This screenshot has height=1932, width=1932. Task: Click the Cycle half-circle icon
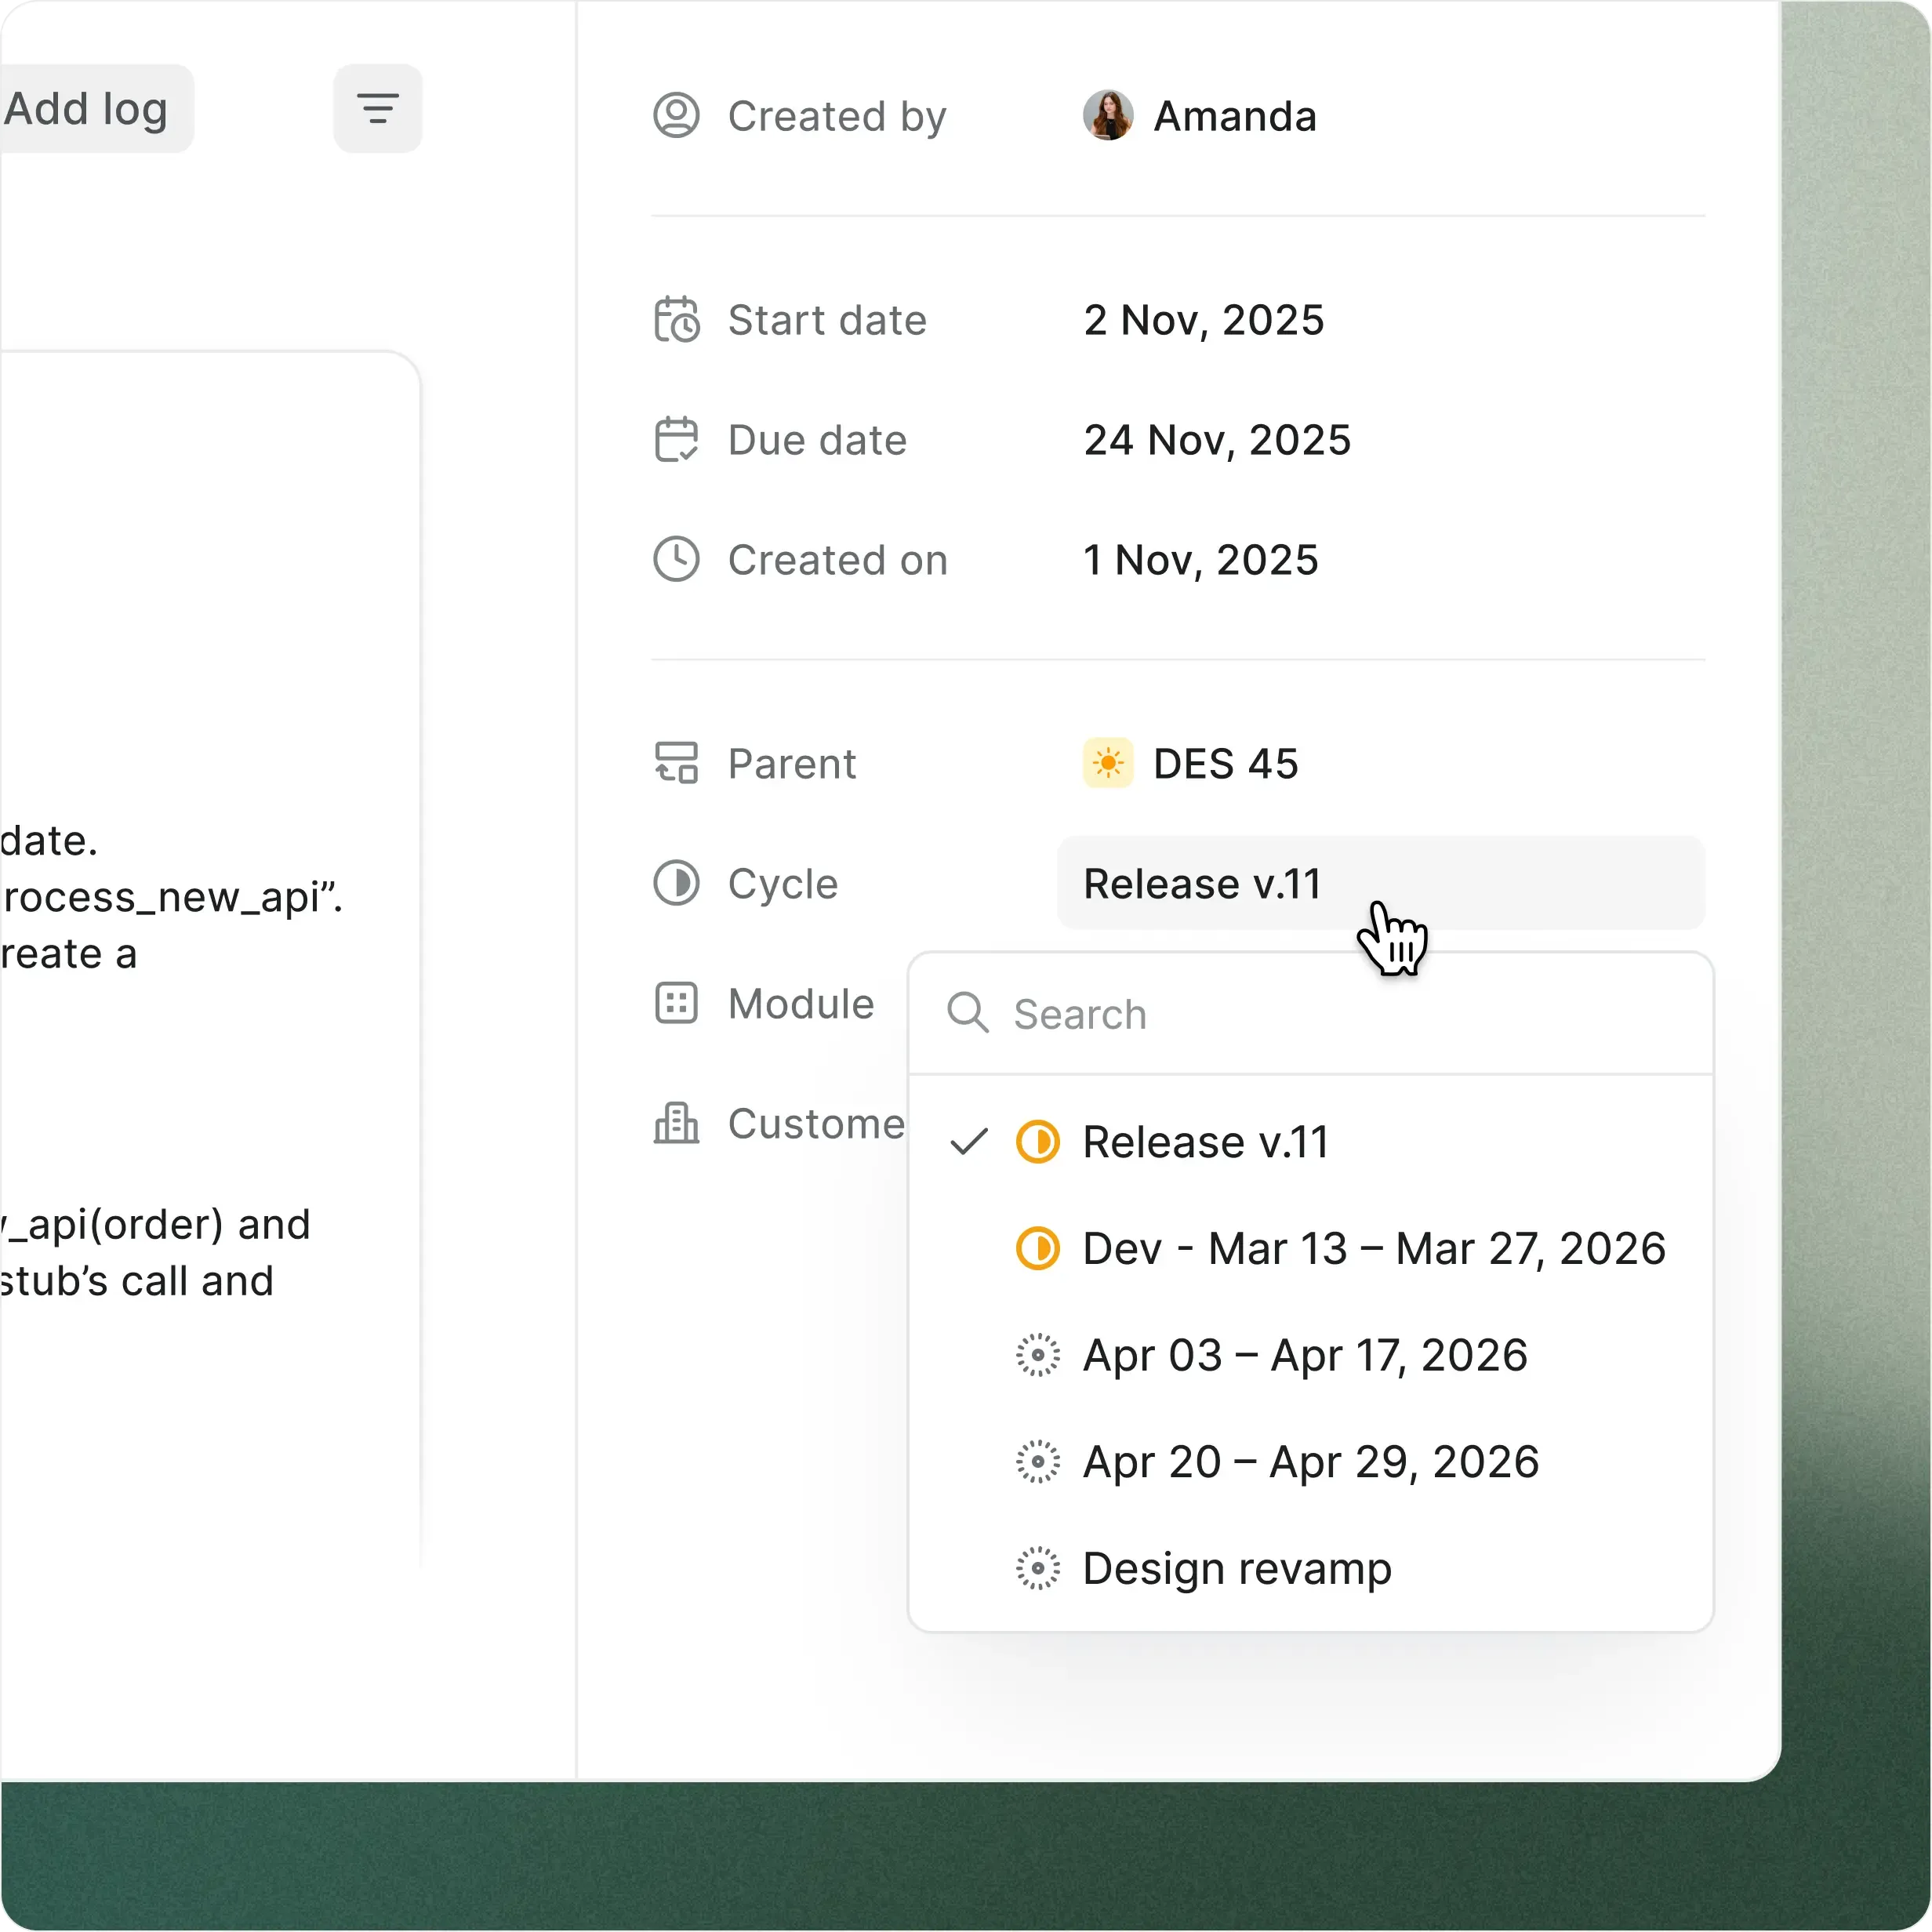click(x=676, y=883)
